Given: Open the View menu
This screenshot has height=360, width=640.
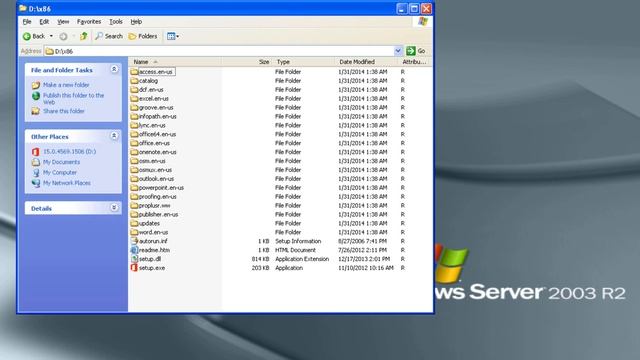Looking at the screenshot, I should pos(63,22).
